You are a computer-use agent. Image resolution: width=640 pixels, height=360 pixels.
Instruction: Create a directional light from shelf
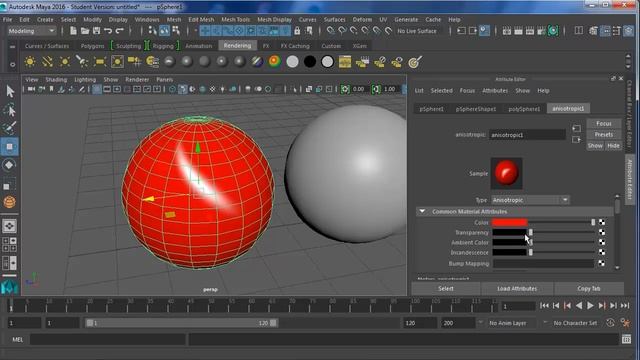point(47,62)
